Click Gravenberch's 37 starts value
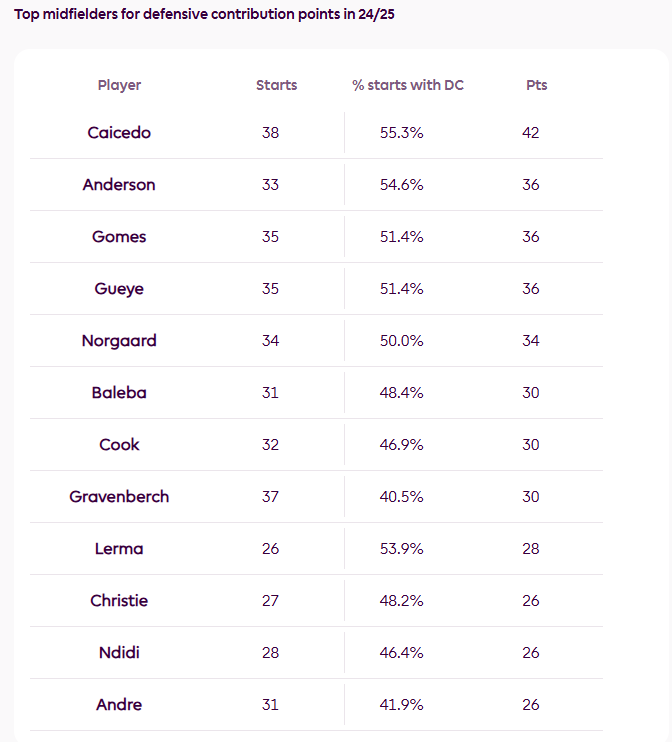672x742 pixels. coord(270,497)
